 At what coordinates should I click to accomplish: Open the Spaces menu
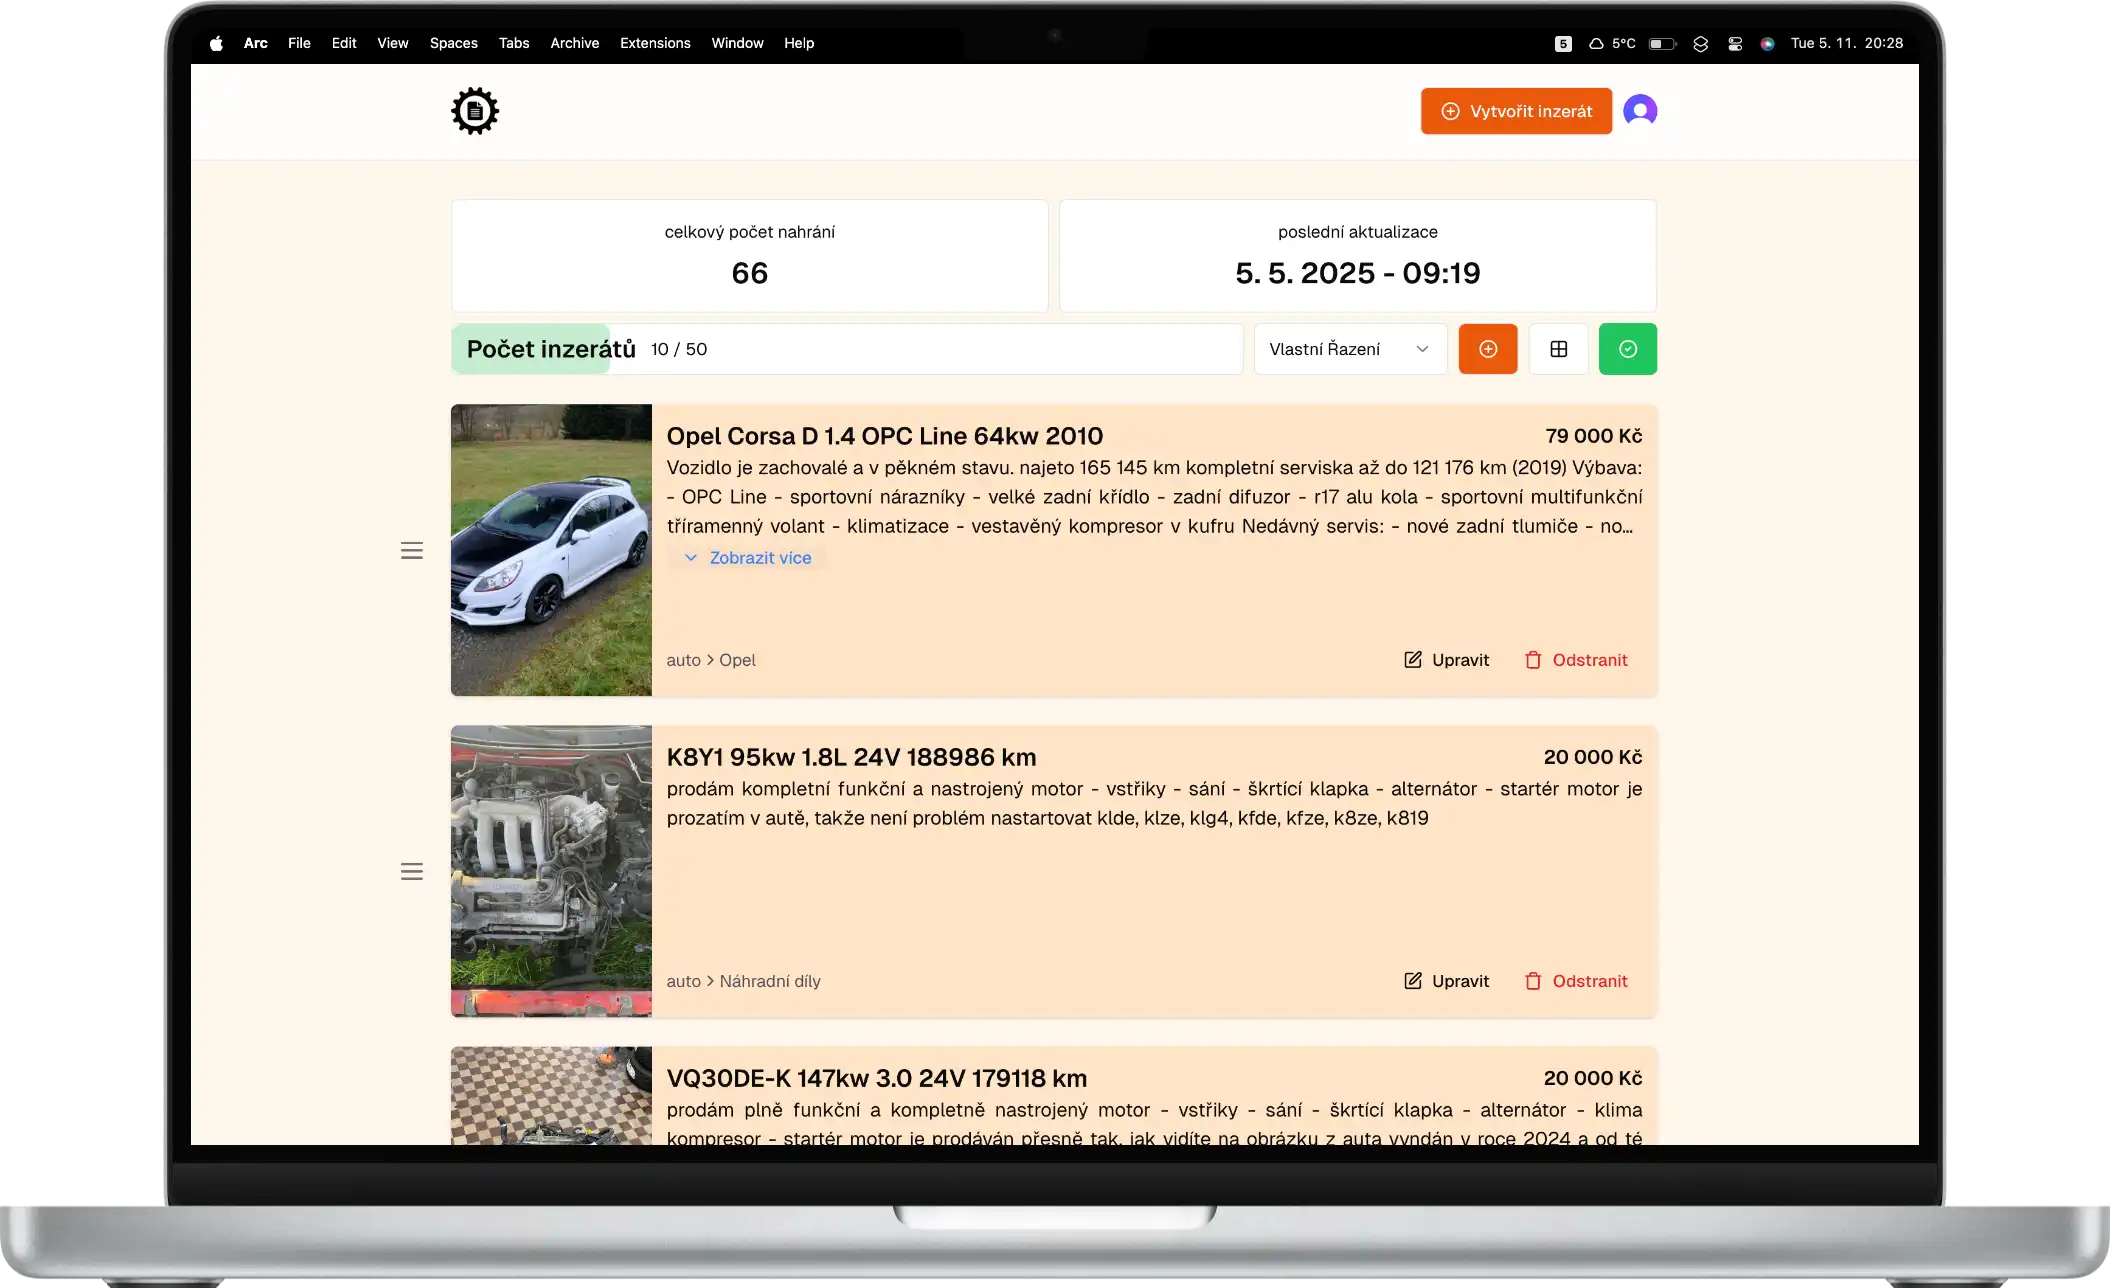pyautogui.click(x=453, y=43)
